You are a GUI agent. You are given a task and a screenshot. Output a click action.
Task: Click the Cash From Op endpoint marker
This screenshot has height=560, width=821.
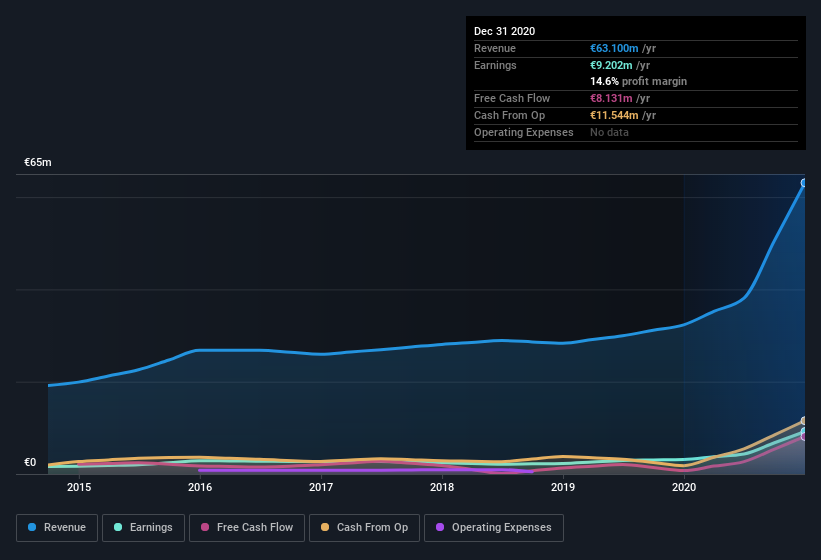click(x=804, y=421)
